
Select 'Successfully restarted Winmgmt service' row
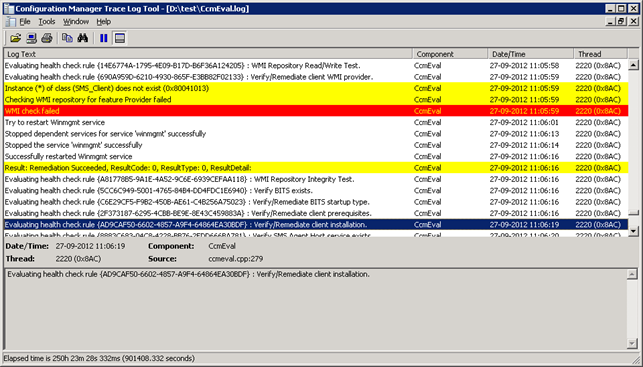click(316, 156)
